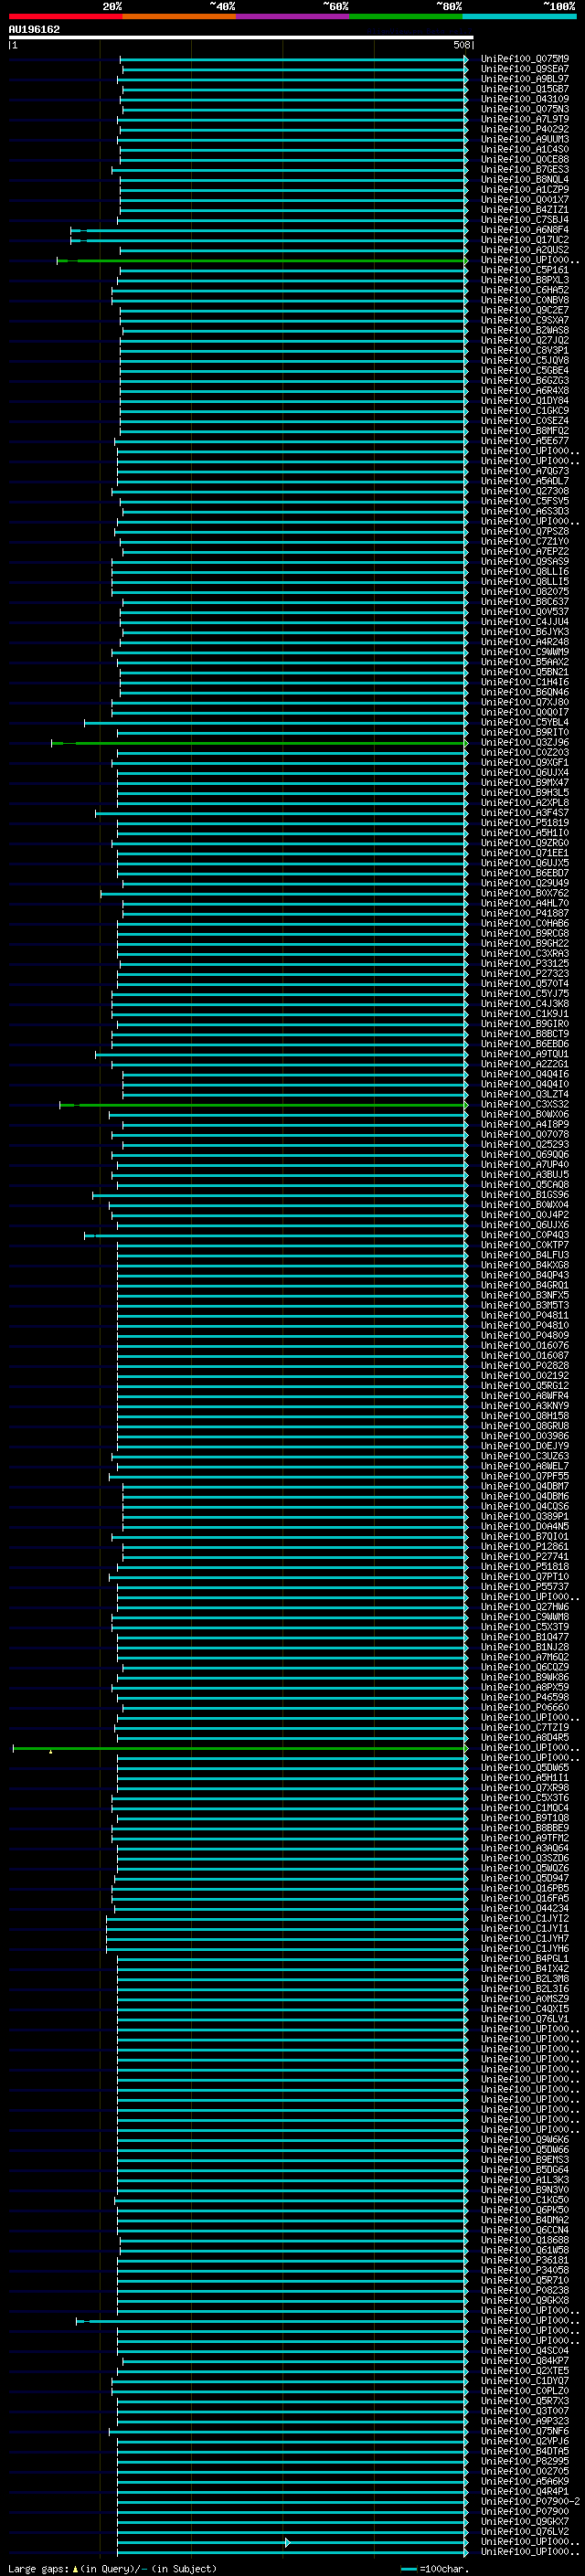Open hit UniRef100_P34058
The width and height of the screenshot is (585, 2576).
pos(525,2271)
